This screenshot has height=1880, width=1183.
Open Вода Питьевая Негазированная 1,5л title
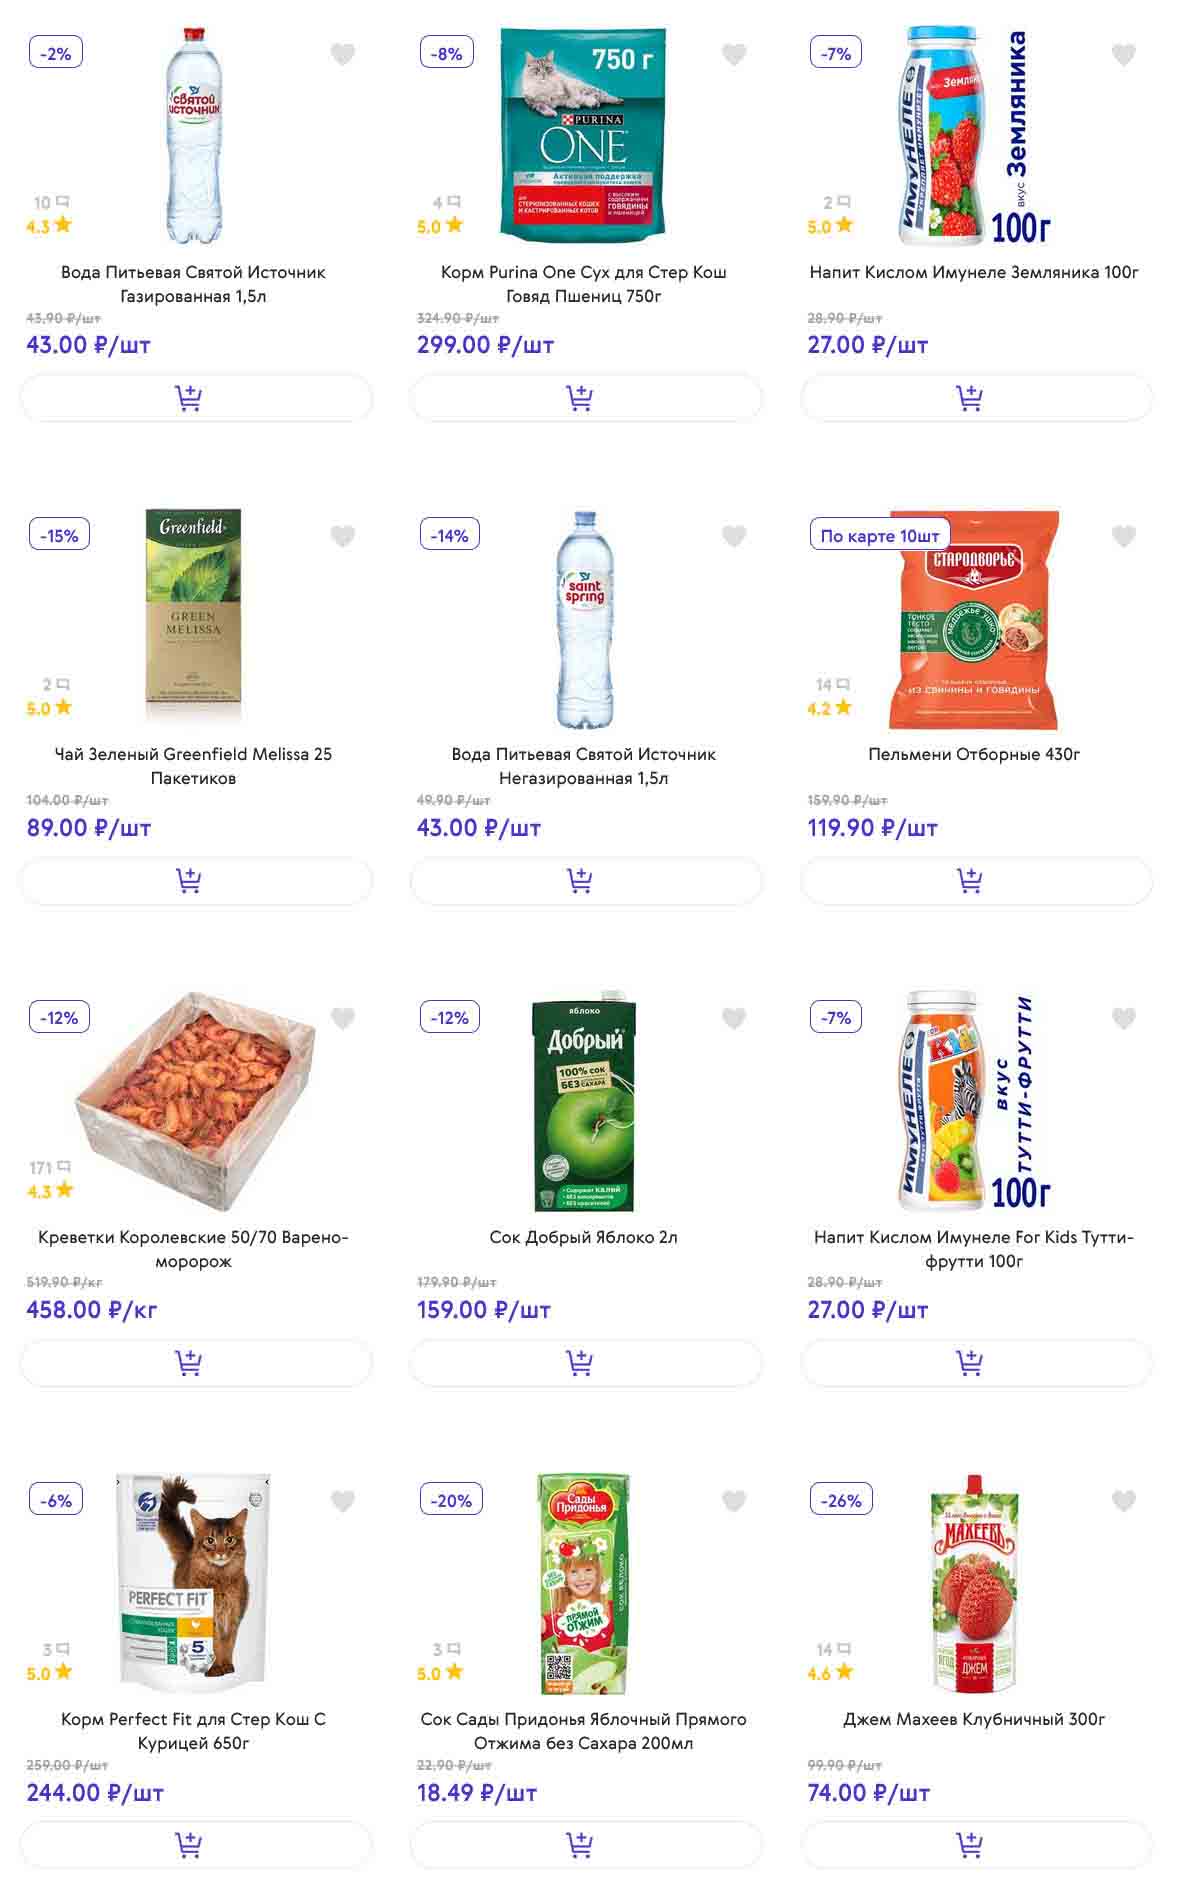click(583, 766)
